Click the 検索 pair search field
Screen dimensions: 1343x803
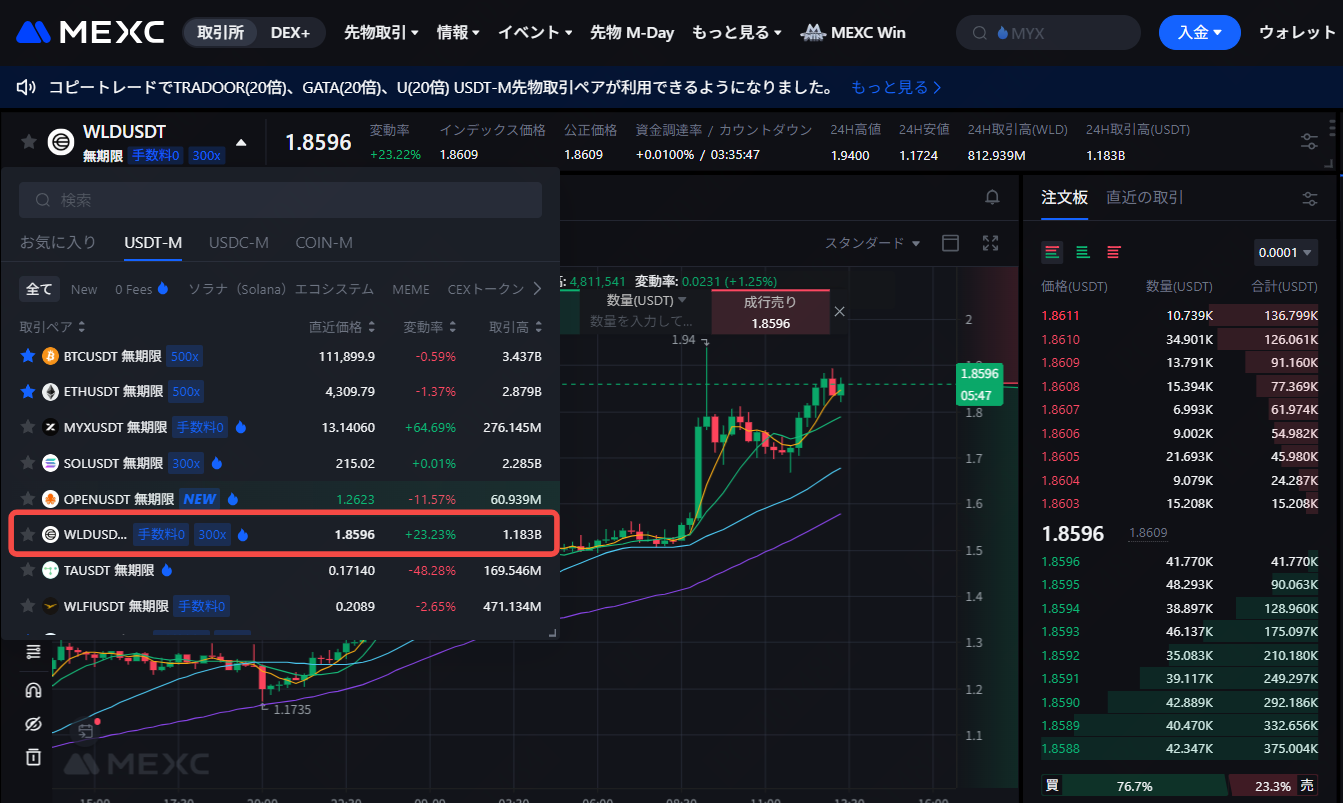point(280,200)
